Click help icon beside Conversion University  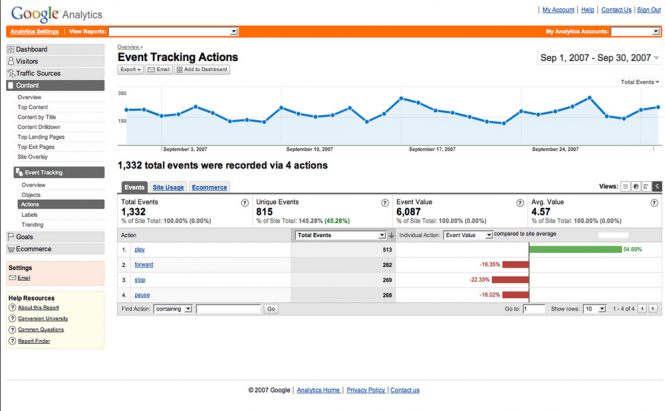pos(12,319)
